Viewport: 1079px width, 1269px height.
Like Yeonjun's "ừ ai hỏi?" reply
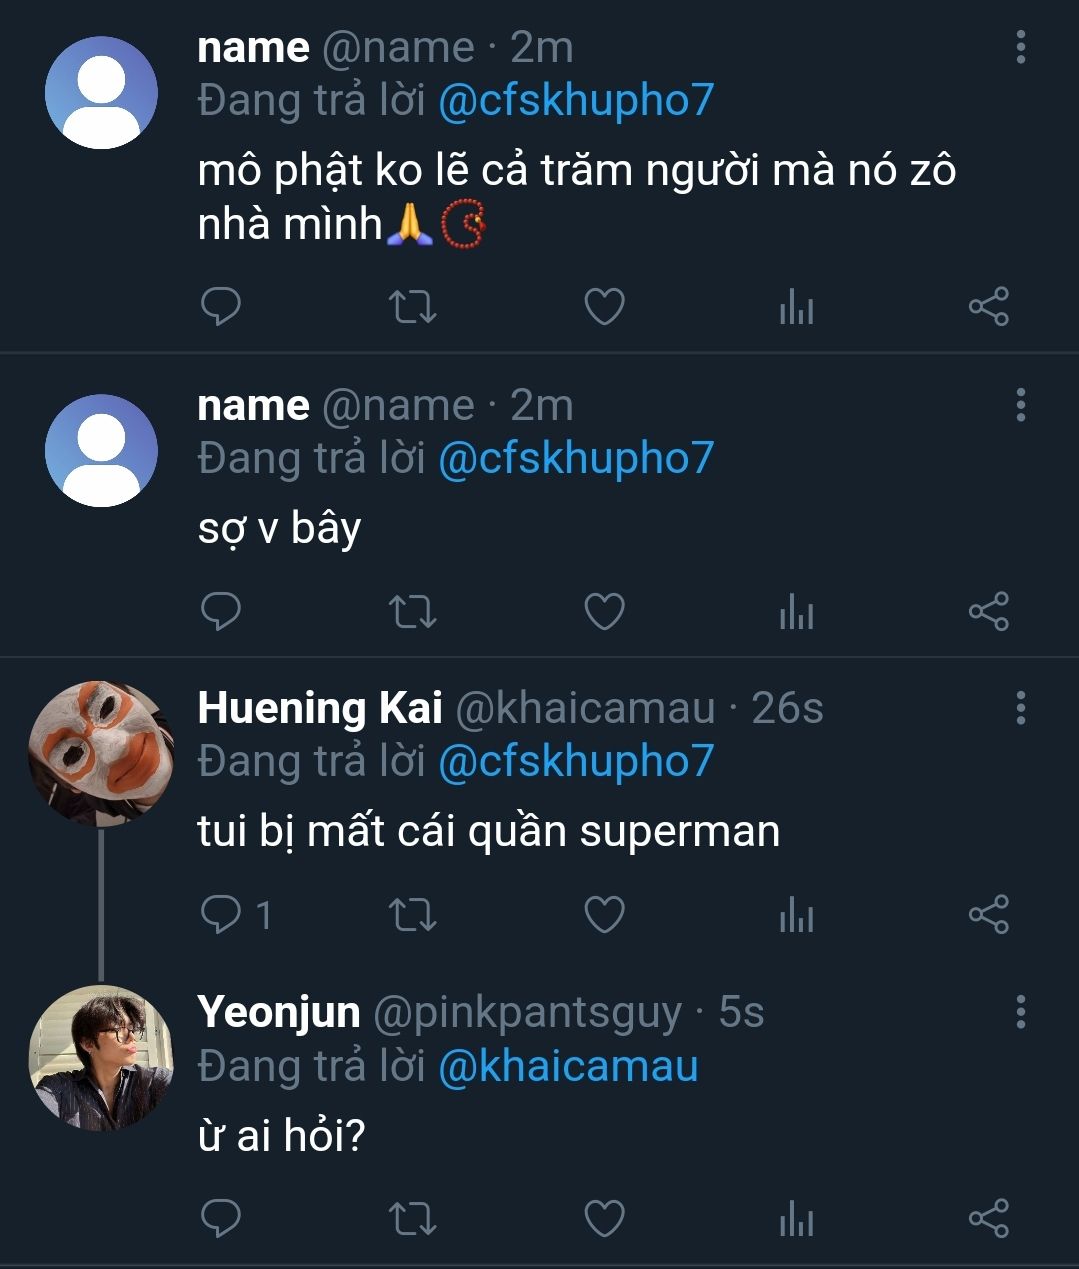point(604,1219)
